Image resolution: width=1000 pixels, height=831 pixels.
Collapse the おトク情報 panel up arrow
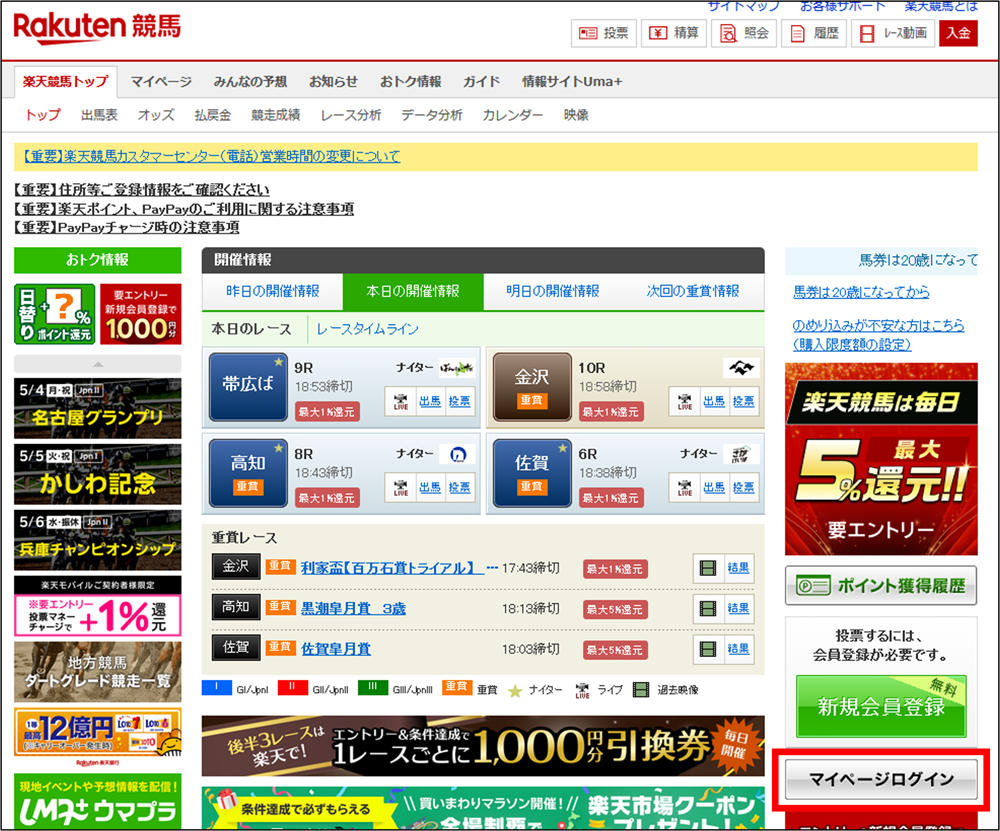(98, 364)
